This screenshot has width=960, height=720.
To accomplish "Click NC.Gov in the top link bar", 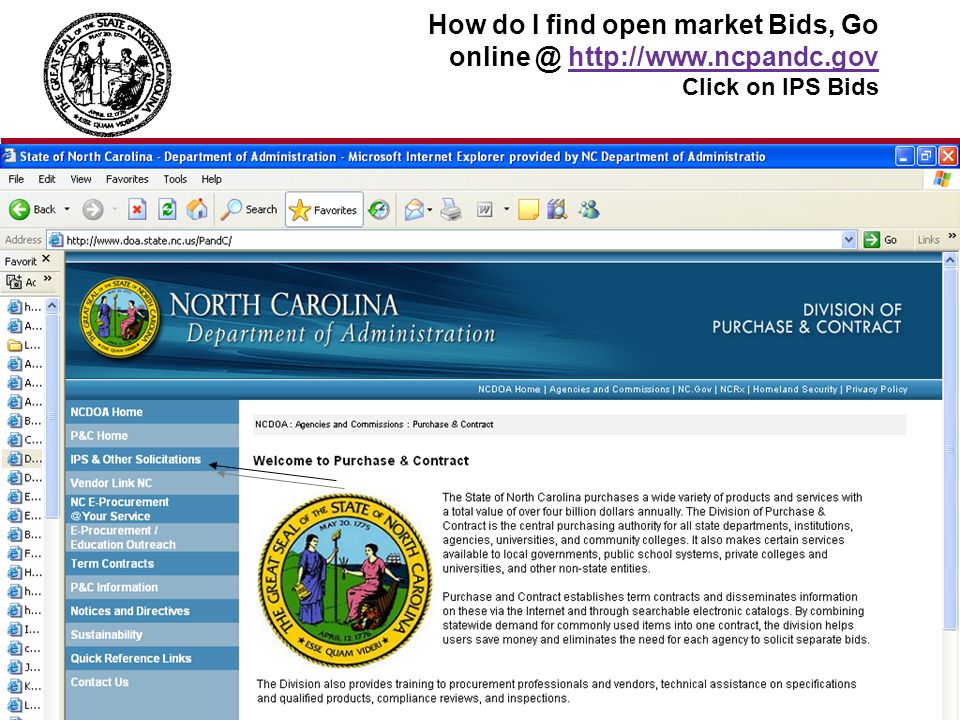I will (x=695, y=389).
